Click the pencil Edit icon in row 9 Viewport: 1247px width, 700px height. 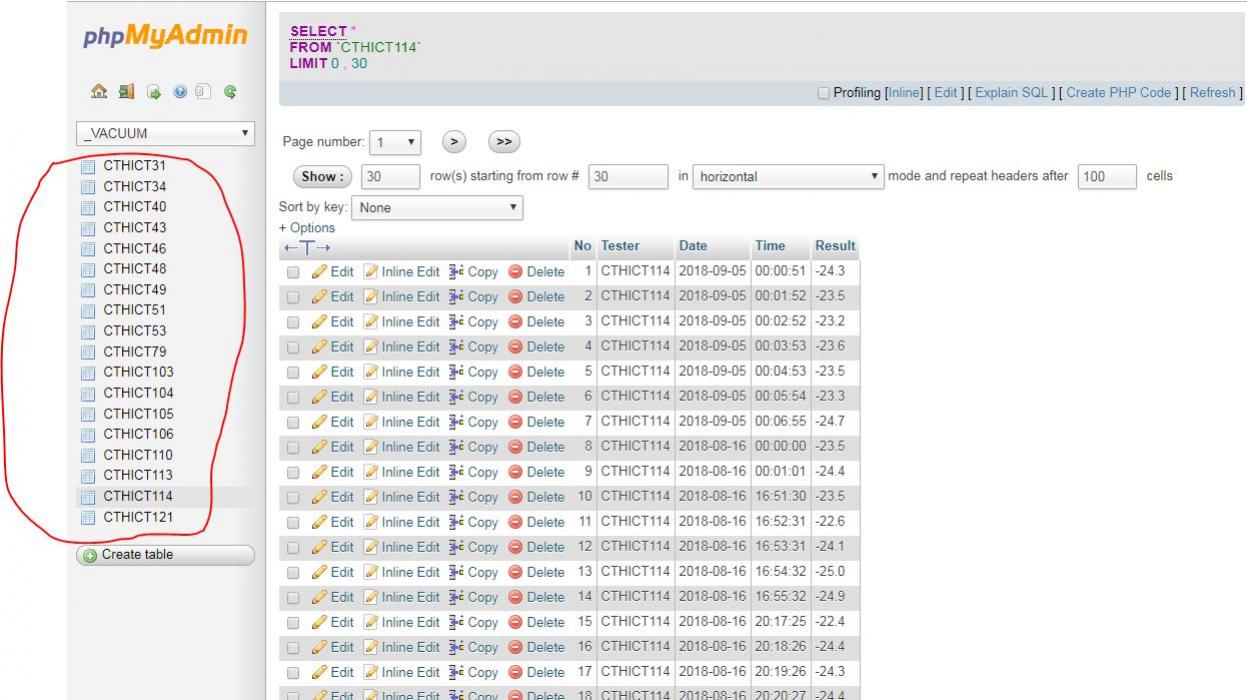click(x=319, y=471)
